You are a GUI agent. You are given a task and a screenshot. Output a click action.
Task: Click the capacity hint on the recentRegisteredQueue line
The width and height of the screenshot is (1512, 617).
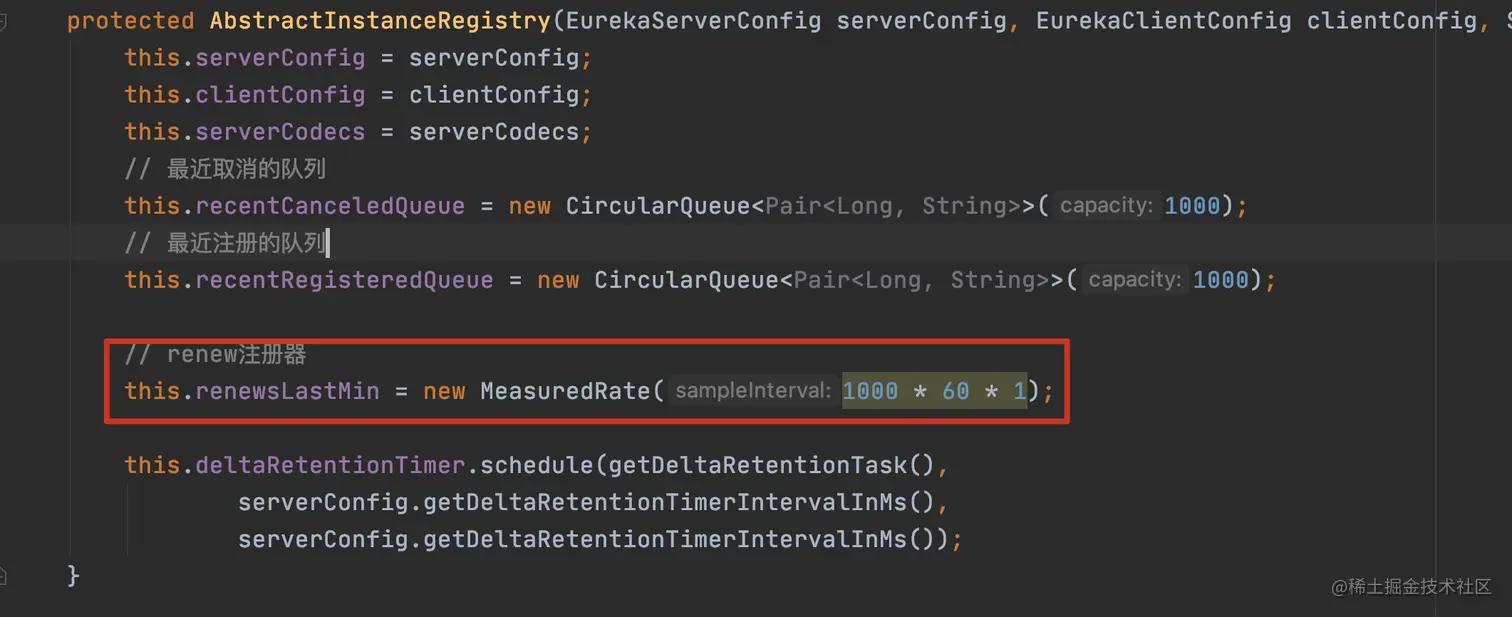coord(1134,280)
